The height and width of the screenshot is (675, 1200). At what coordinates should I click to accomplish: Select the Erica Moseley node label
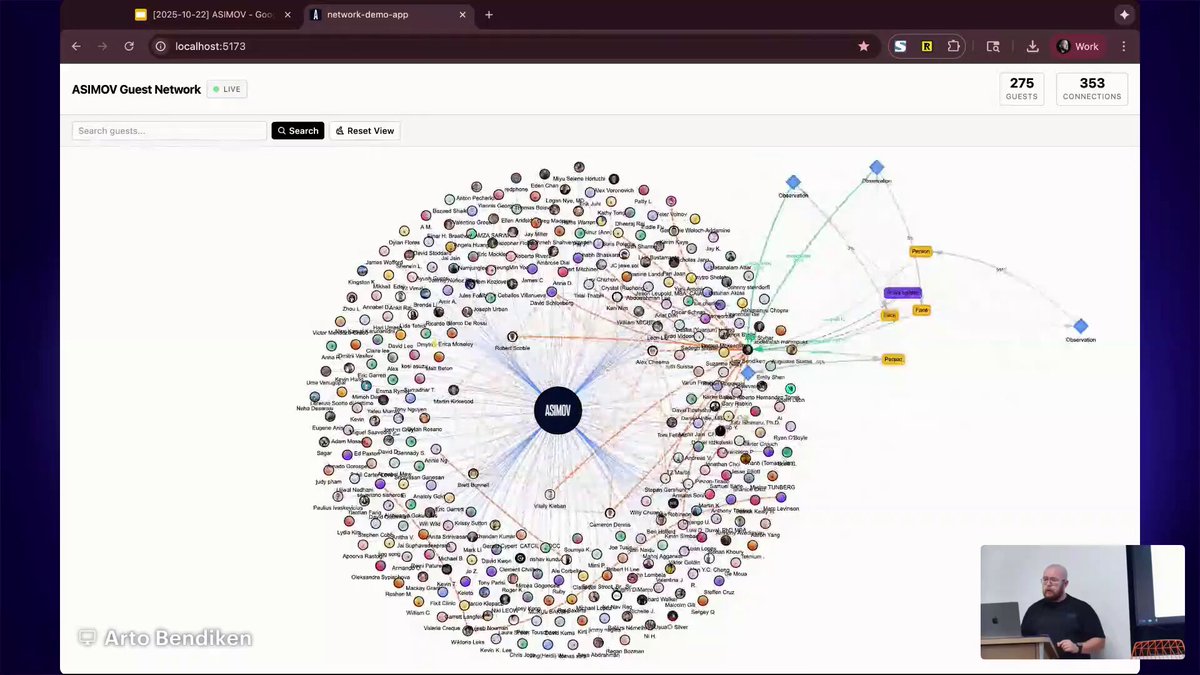[x=456, y=344]
